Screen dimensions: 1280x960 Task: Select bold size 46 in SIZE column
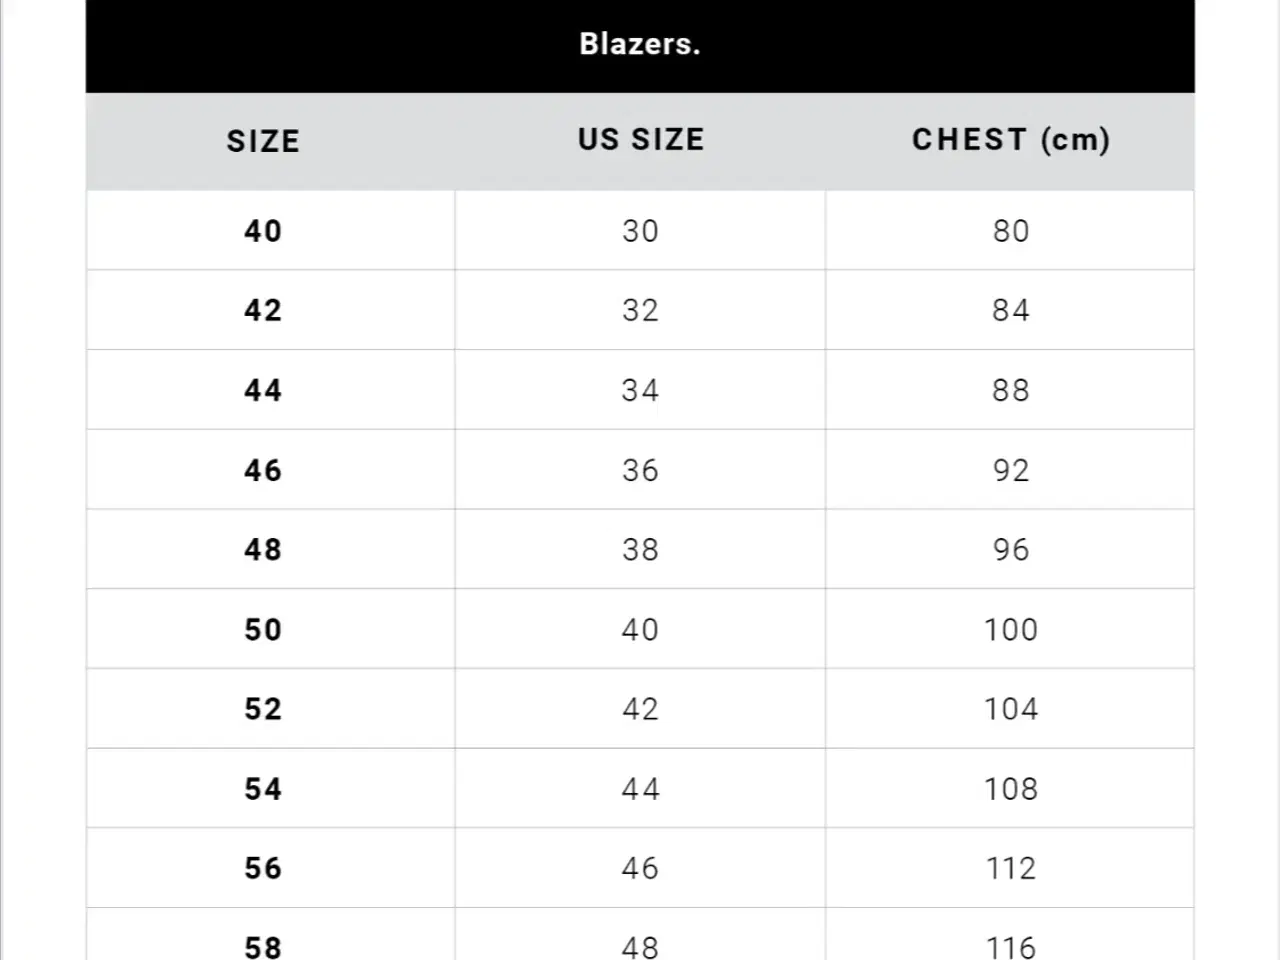tap(263, 470)
